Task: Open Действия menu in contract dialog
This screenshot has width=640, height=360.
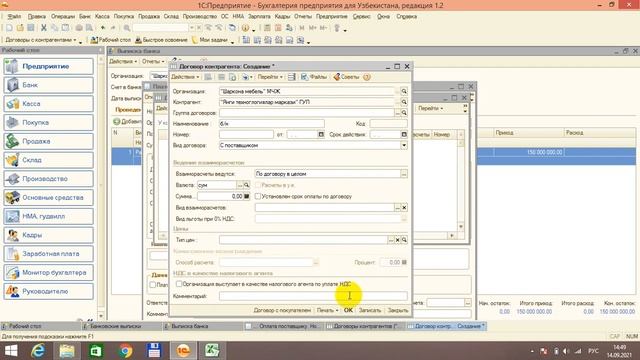Action: point(185,77)
